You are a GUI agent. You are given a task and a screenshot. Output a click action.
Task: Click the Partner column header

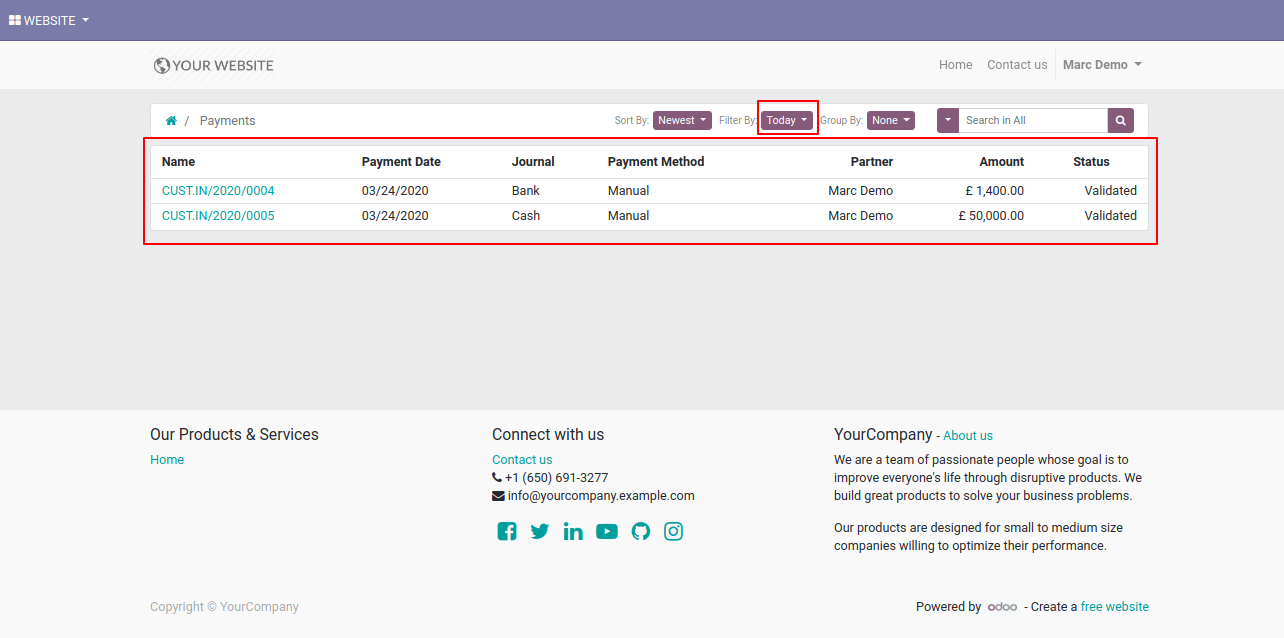(872, 162)
